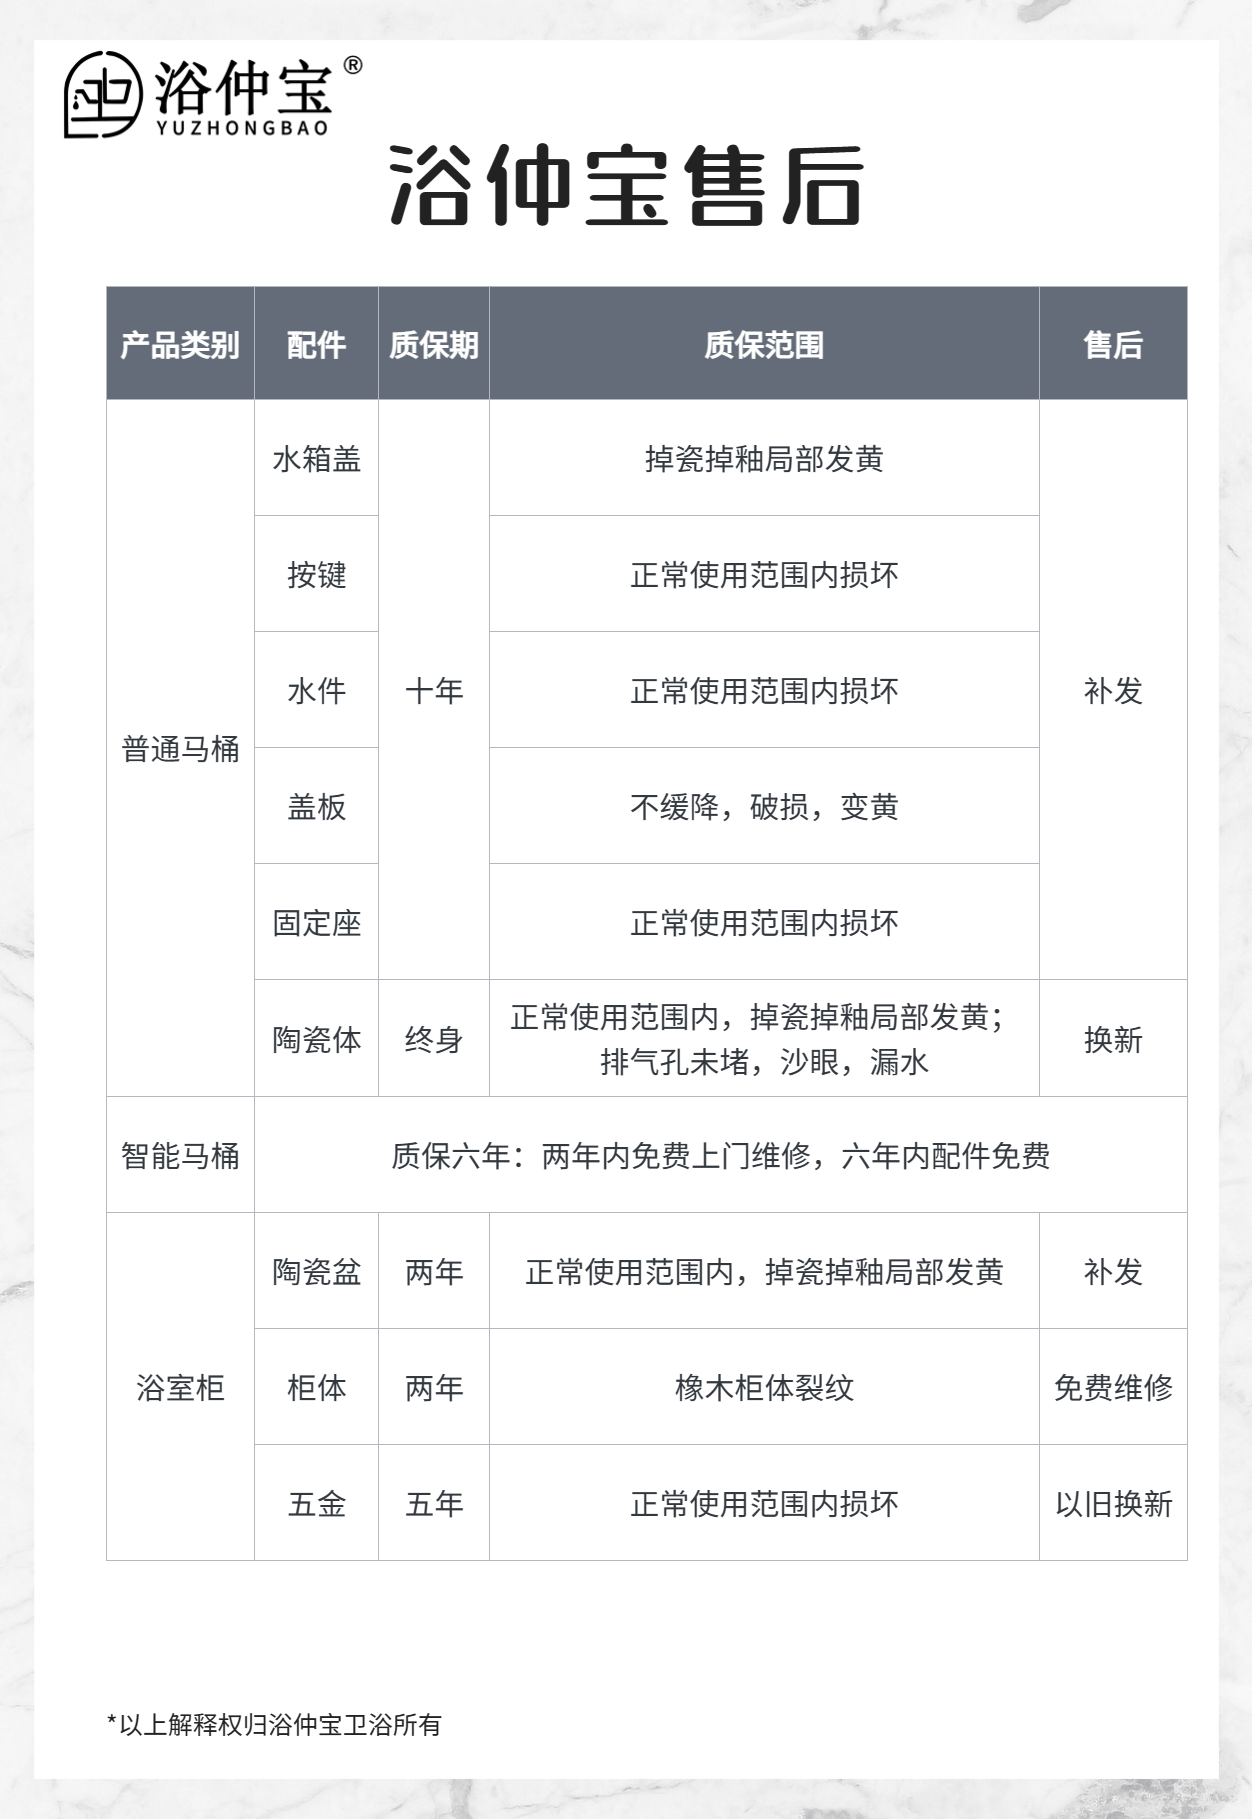The image size is (1252, 1819).
Task: Select the 水件 part cell
Action: 316,690
